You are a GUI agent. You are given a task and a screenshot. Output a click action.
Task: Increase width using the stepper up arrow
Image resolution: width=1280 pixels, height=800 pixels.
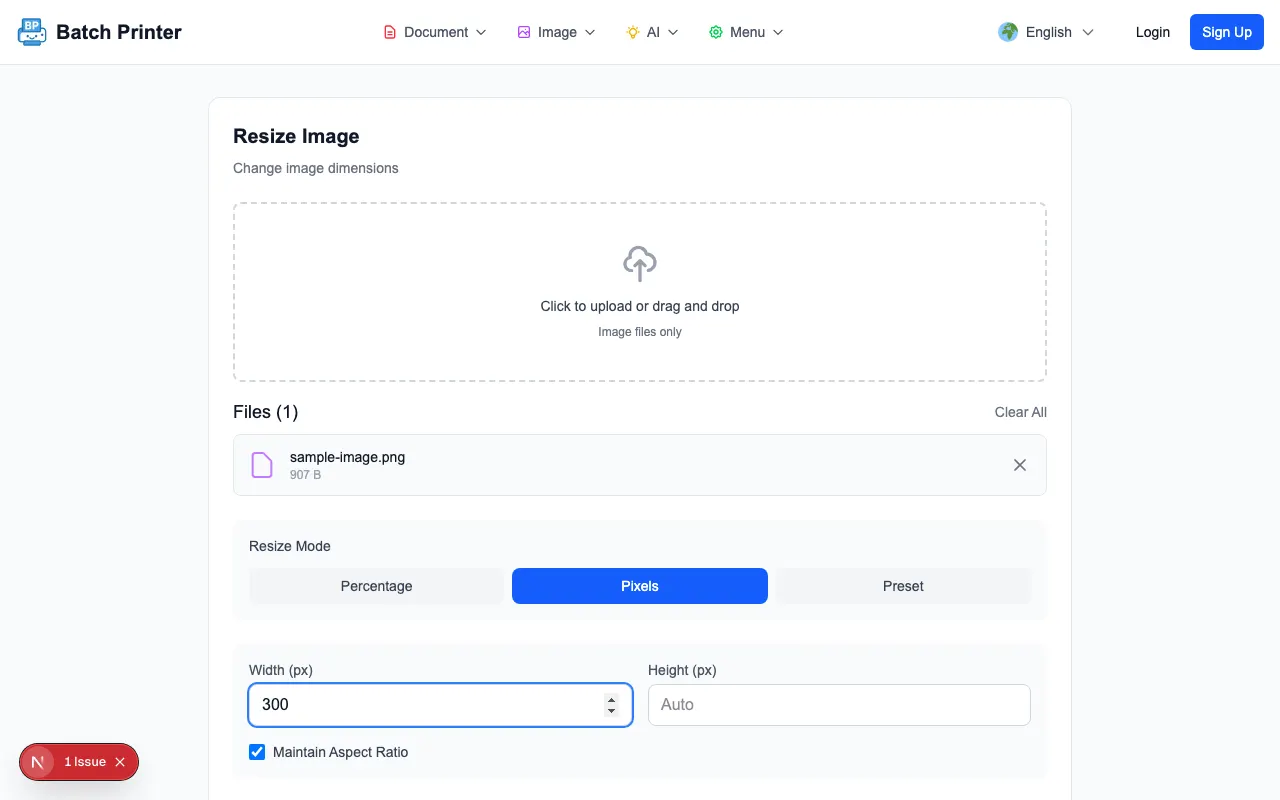pyautogui.click(x=612, y=699)
